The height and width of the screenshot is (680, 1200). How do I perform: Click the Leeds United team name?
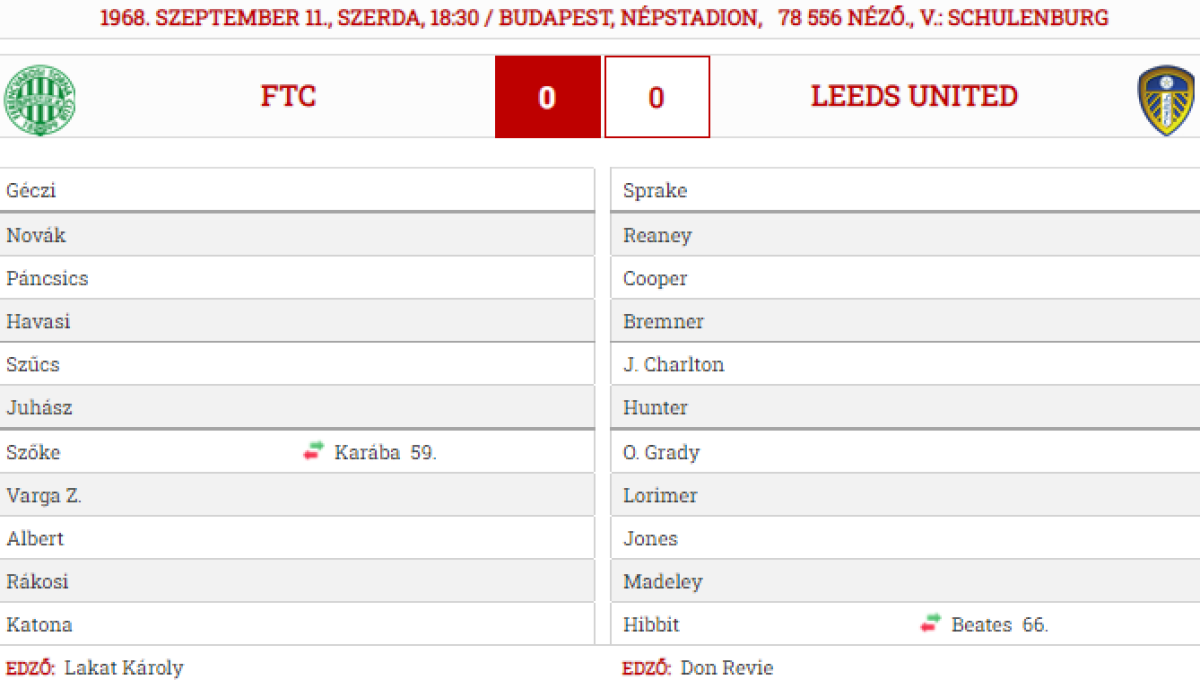[914, 96]
